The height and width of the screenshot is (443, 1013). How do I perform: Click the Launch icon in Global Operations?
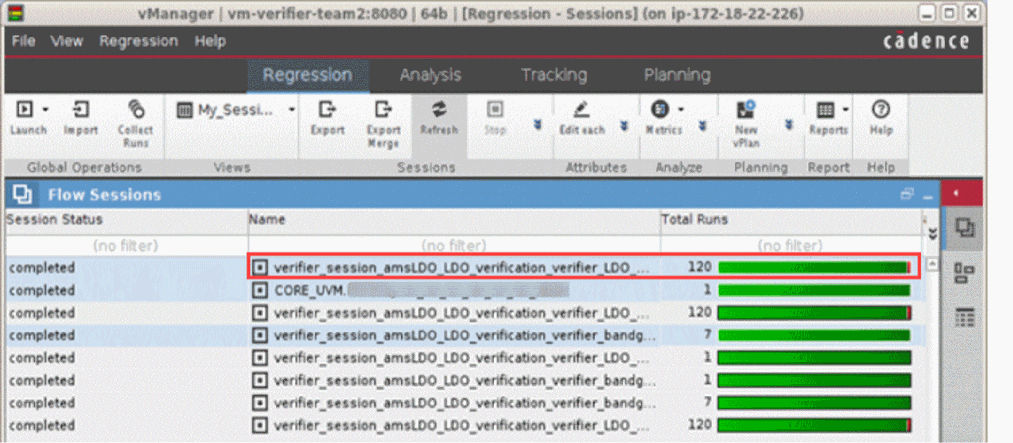click(x=24, y=110)
